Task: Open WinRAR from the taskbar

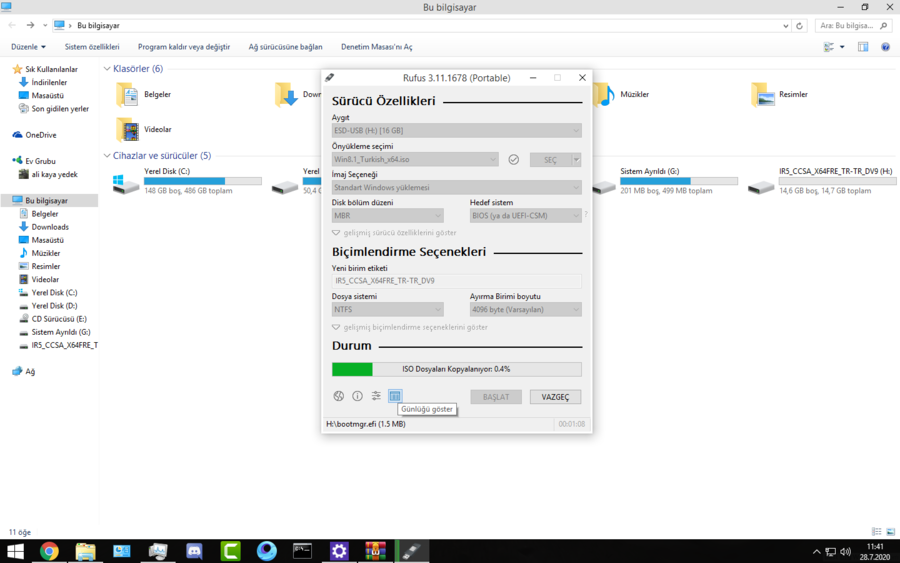Action: tap(375, 552)
